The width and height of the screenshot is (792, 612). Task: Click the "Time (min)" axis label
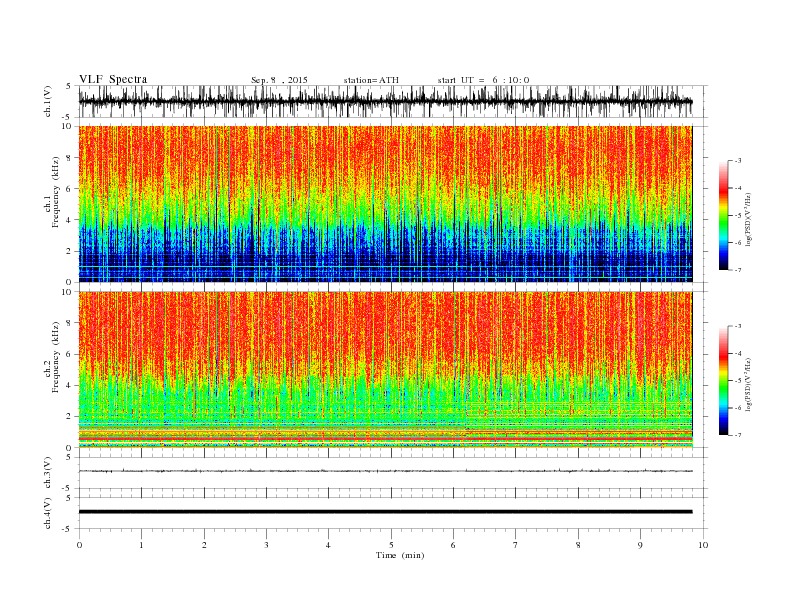click(x=400, y=555)
